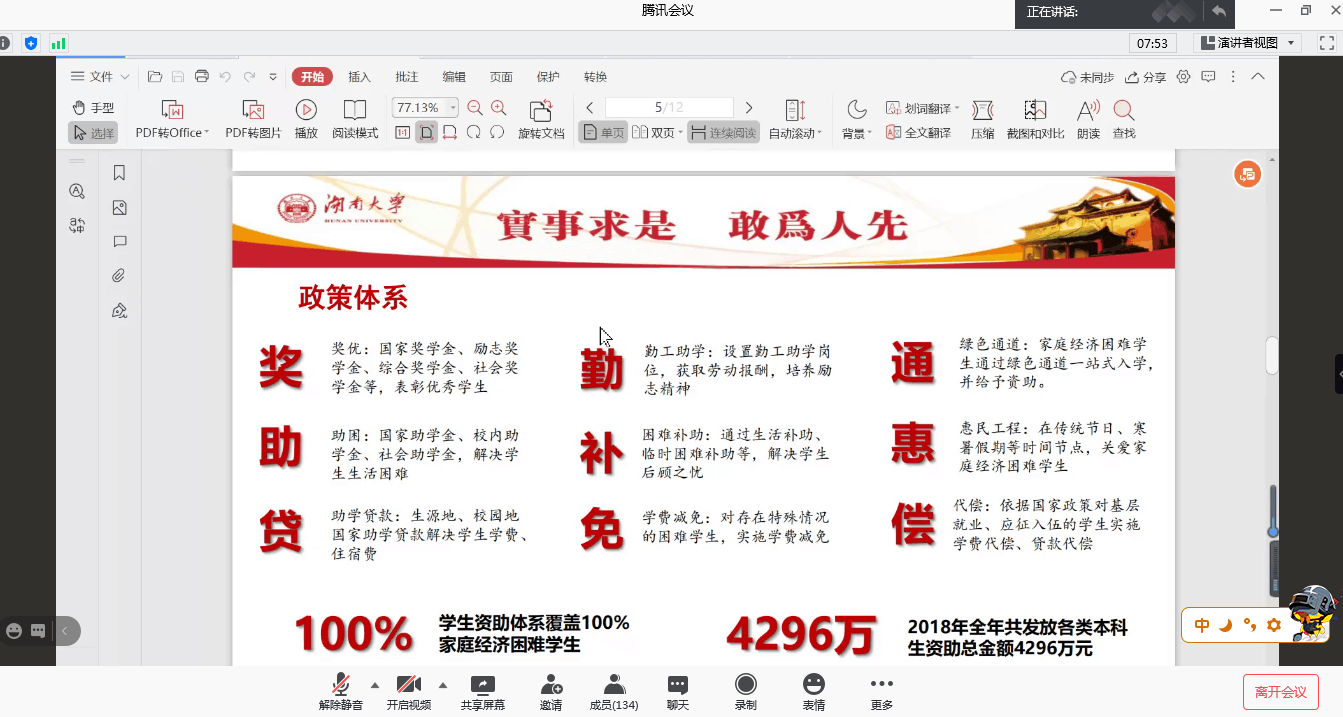
Task: Expand the 文件 menu
Action: coord(100,77)
